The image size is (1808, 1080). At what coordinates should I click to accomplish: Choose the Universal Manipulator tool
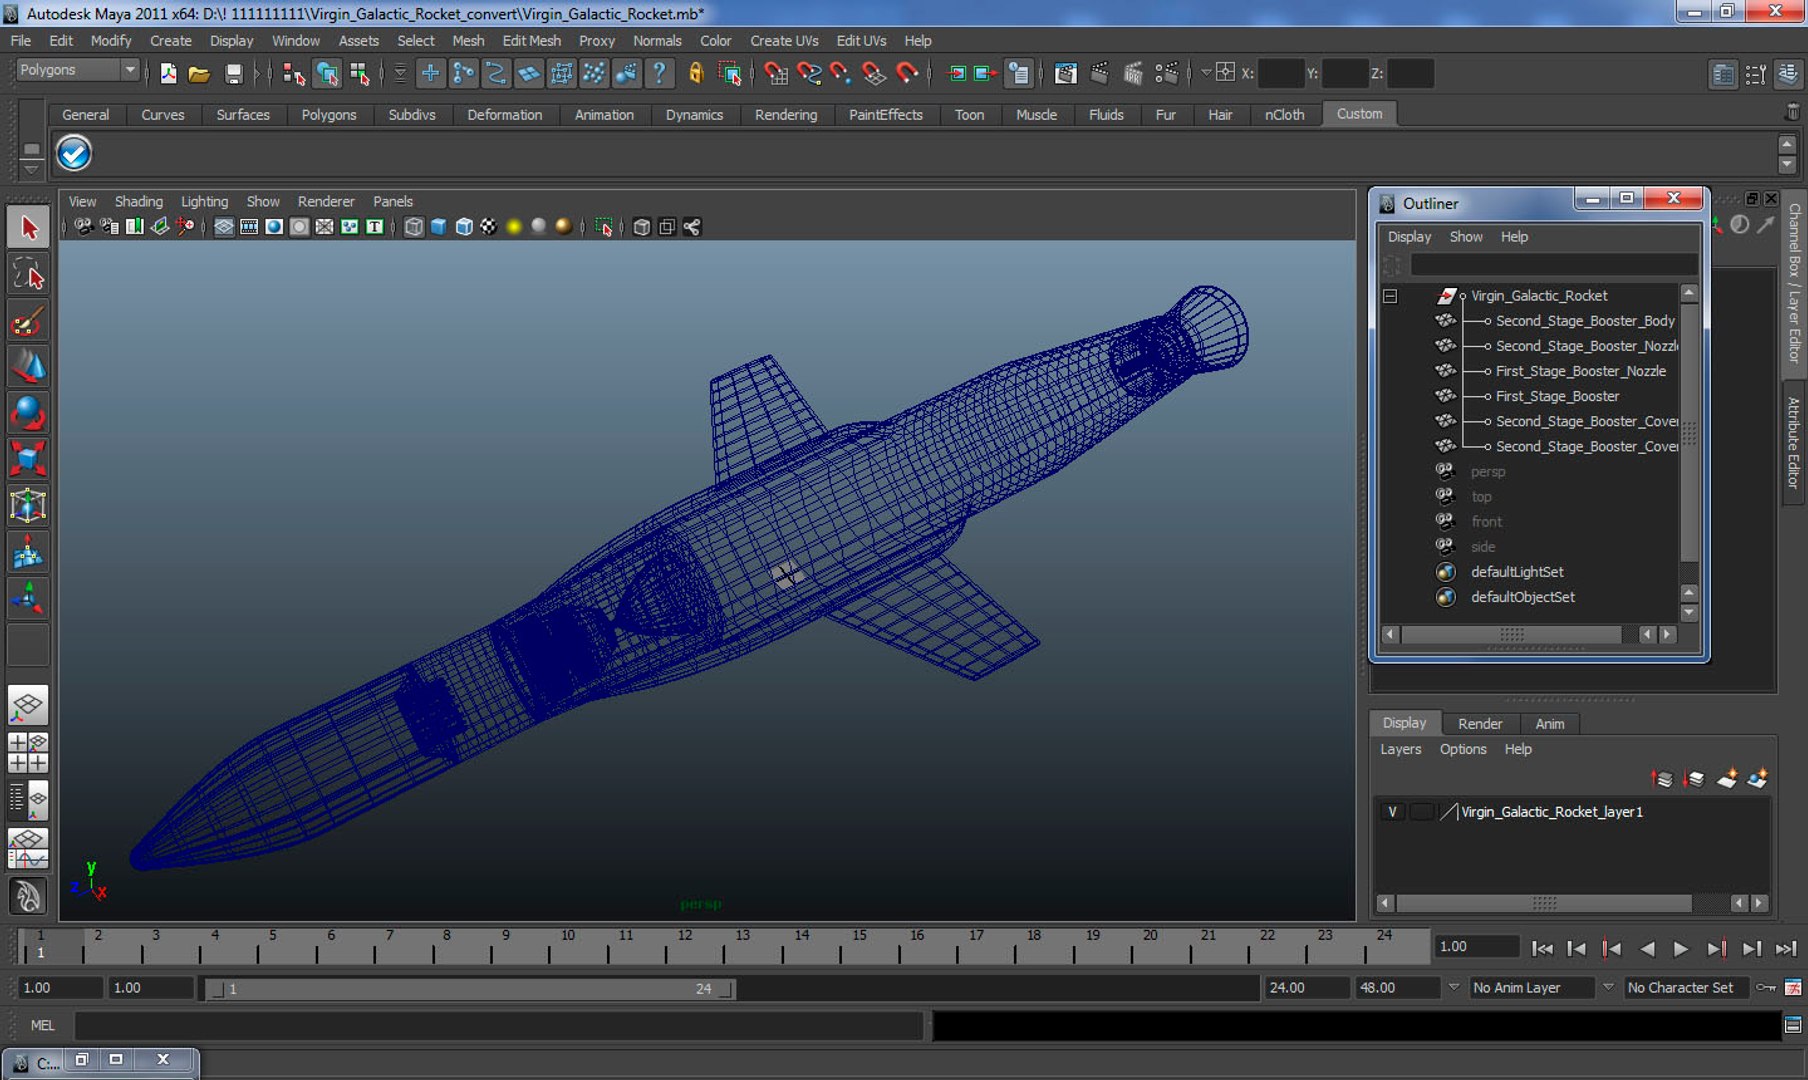pyautogui.click(x=28, y=505)
